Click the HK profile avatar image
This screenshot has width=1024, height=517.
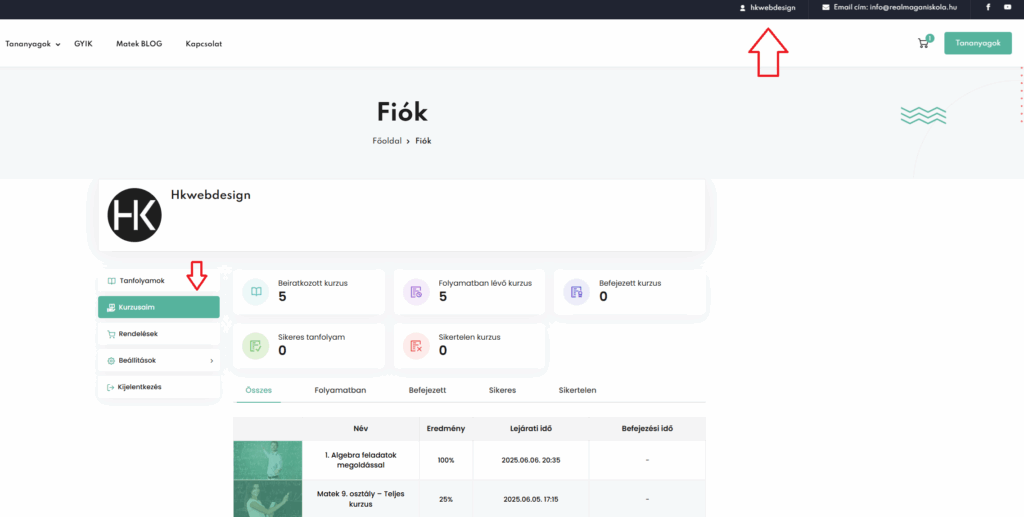pyautogui.click(x=134, y=214)
